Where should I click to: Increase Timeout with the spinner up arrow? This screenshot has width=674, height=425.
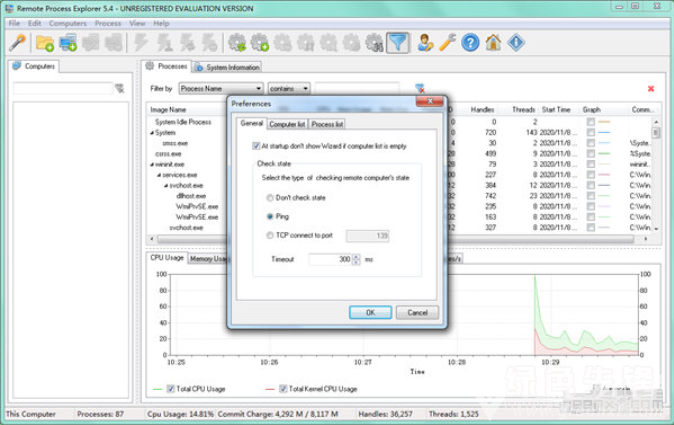pyautogui.click(x=356, y=257)
